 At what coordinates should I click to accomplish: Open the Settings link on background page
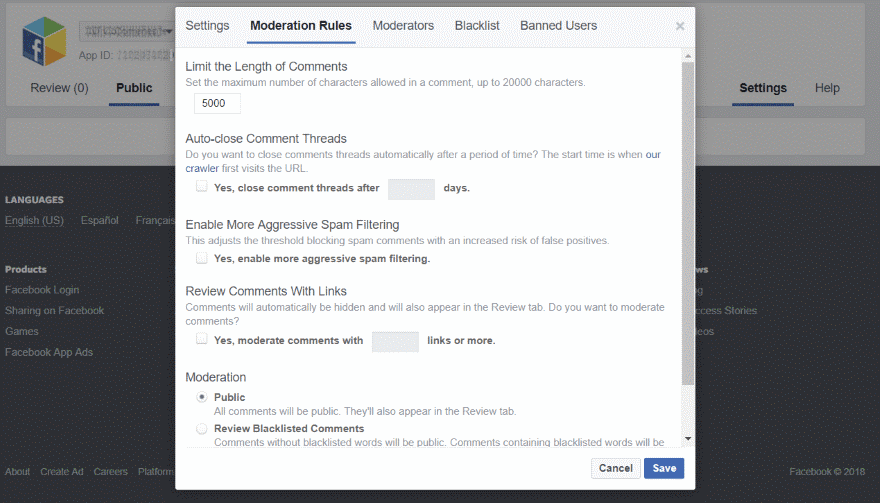point(763,88)
